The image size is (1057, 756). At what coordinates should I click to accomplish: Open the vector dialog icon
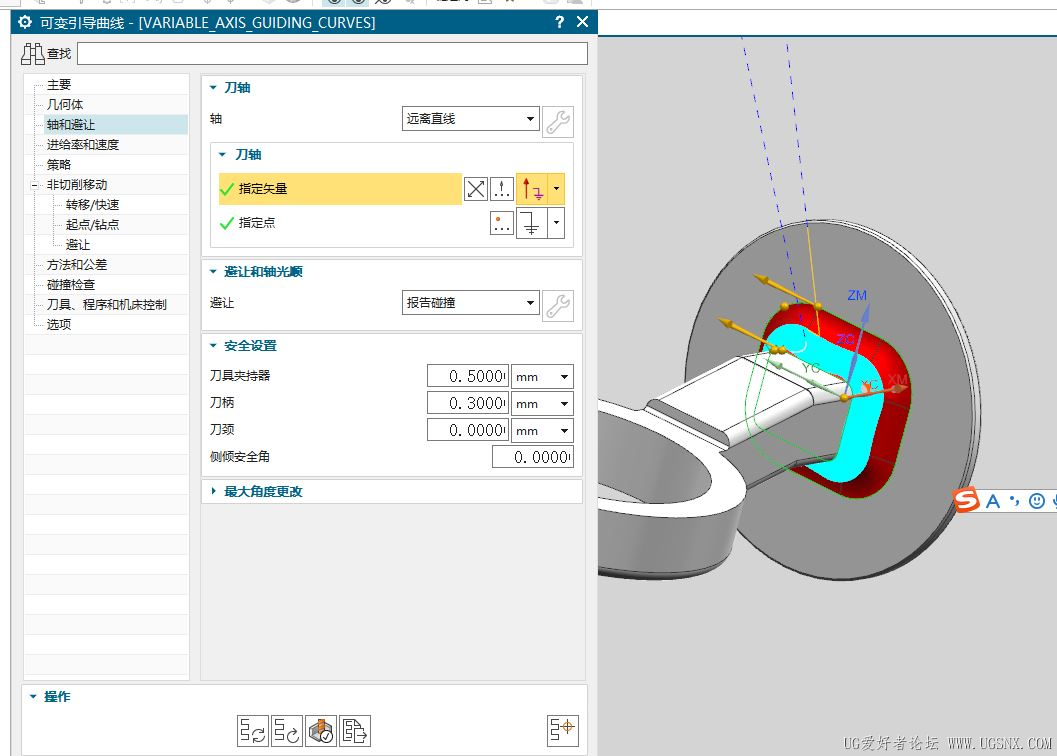[502, 190]
